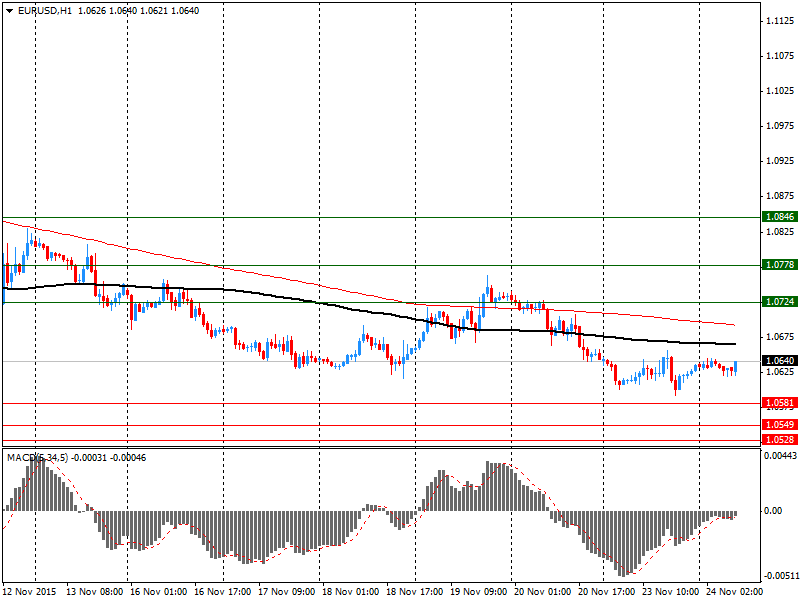Select the 1.0549 red support level label

point(780,425)
